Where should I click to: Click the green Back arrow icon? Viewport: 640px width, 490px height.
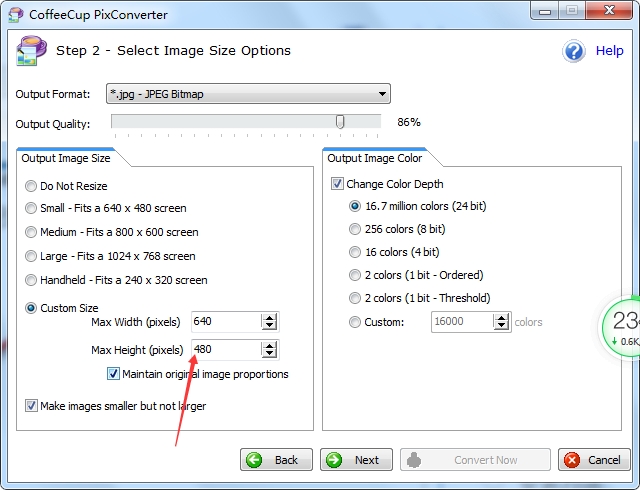[x=254, y=460]
